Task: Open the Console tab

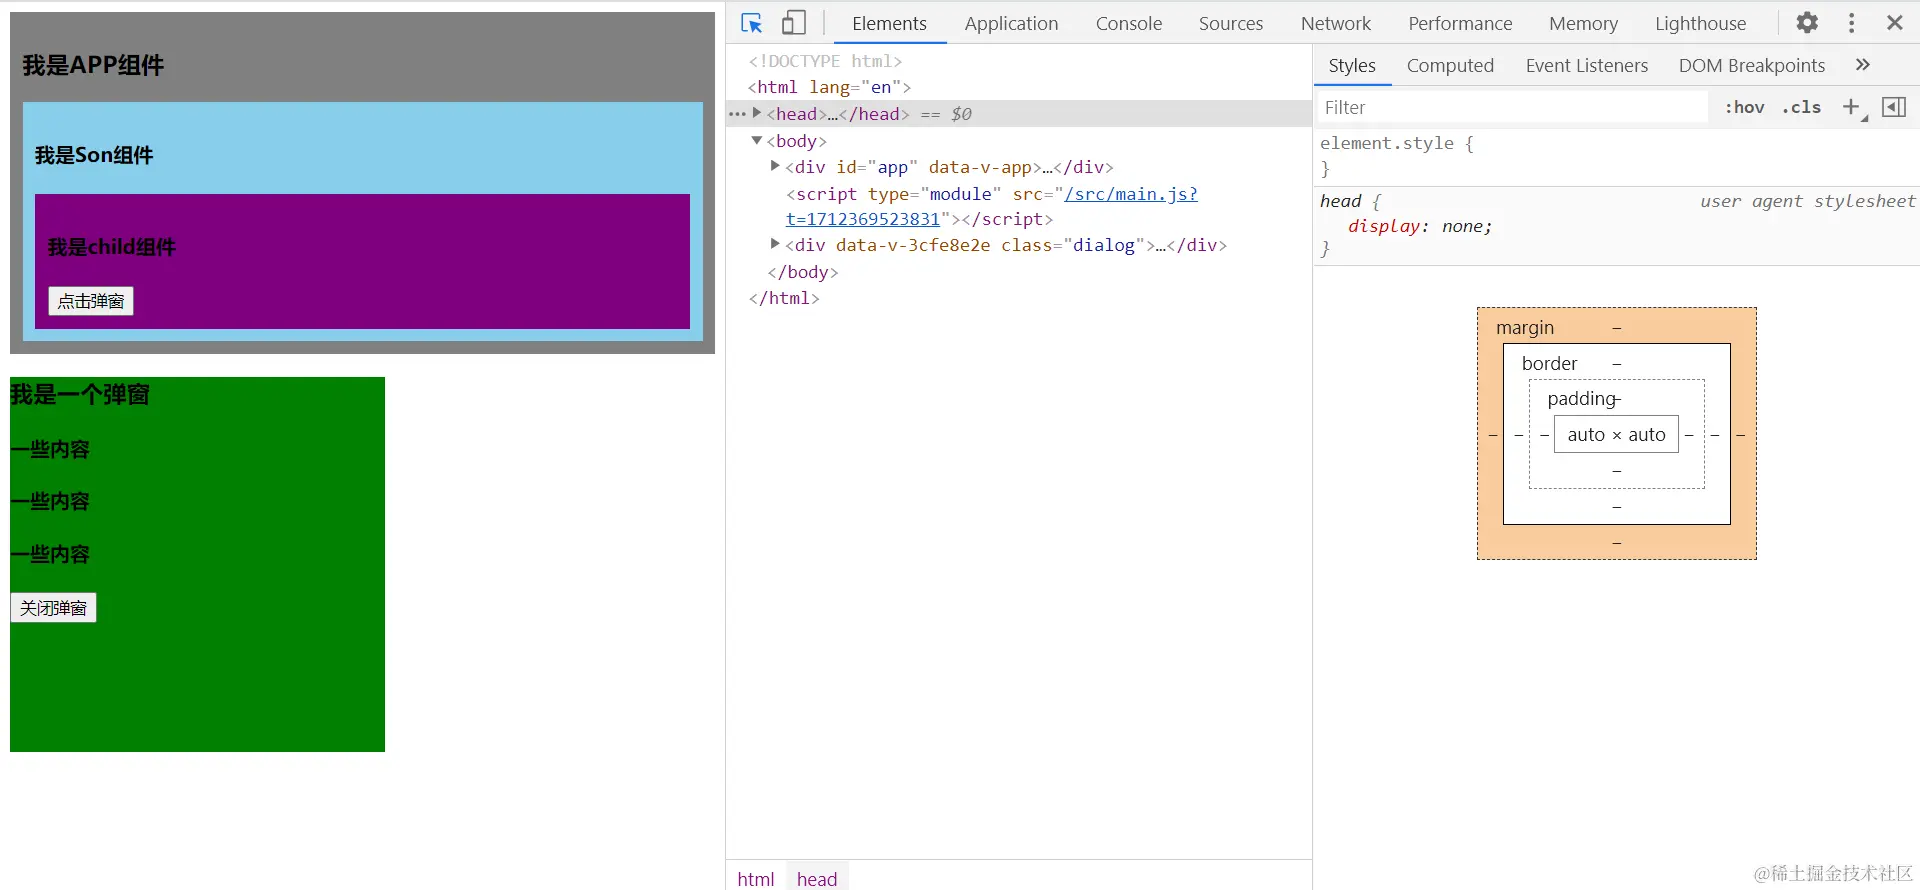Action: (x=1129, y=23)
